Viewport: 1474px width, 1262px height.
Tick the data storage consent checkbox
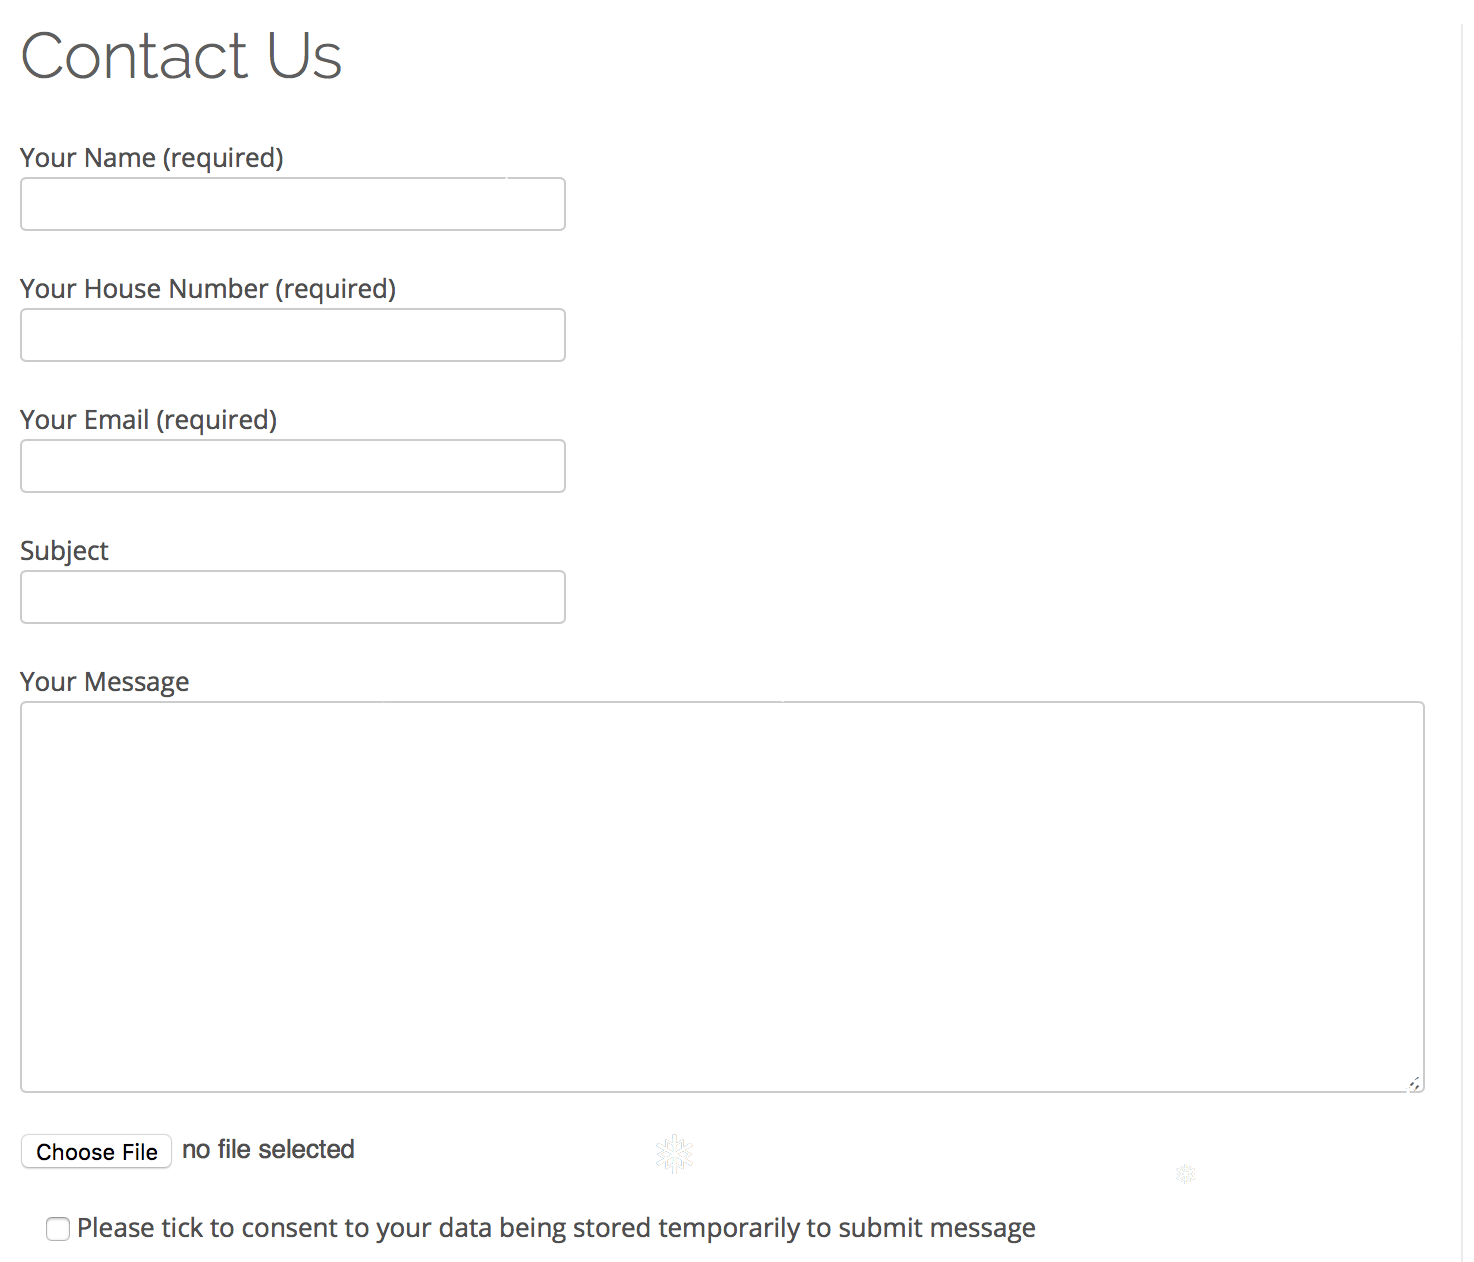58,1229
